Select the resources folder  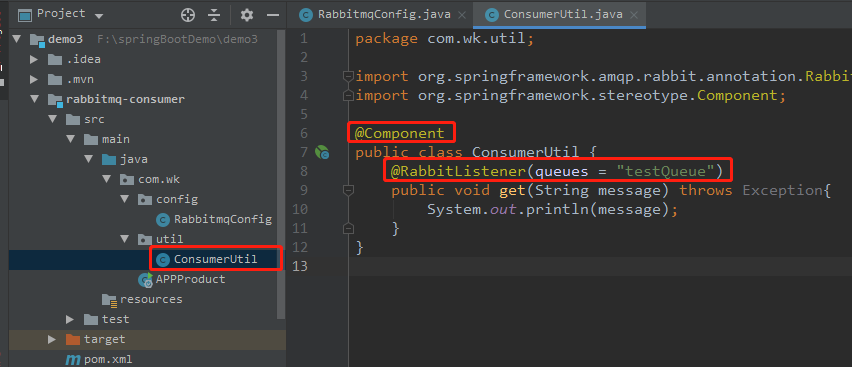click(151, 300)
